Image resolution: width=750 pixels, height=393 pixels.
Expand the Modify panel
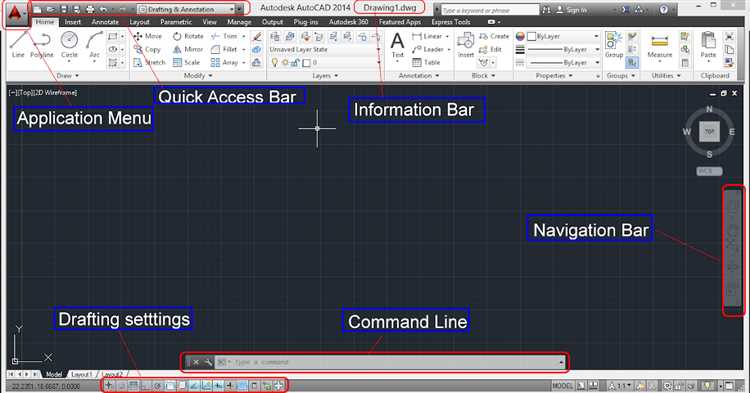coord(198,76)
